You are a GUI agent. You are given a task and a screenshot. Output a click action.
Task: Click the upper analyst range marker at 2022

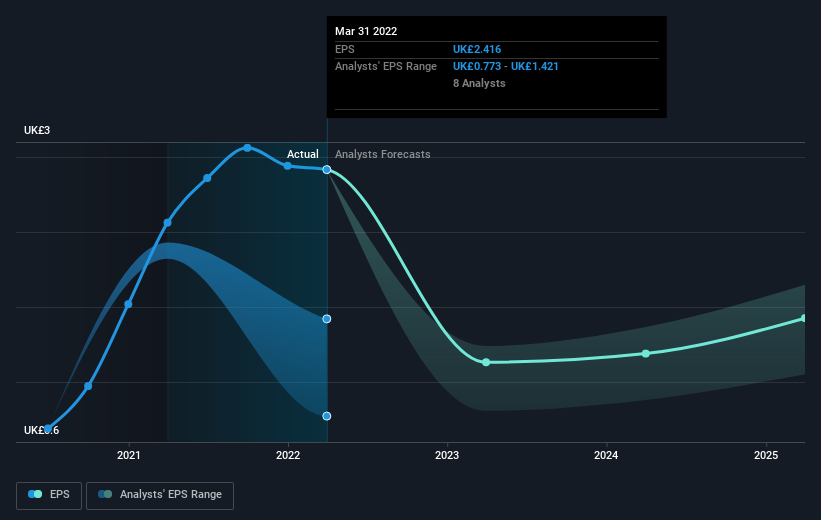[x=327, y=319]
